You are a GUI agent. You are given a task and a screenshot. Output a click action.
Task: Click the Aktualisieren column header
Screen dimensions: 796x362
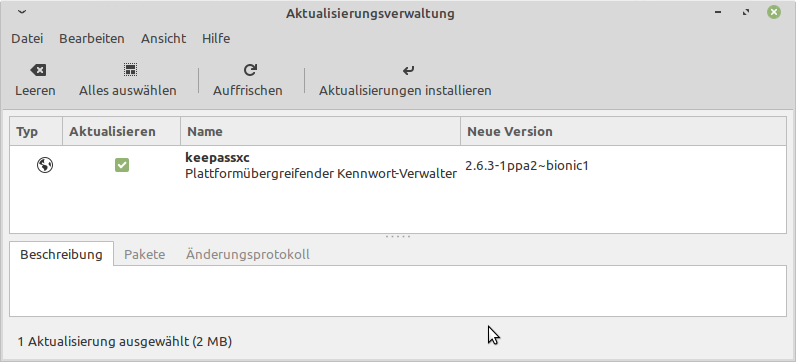tap(121, 131)
